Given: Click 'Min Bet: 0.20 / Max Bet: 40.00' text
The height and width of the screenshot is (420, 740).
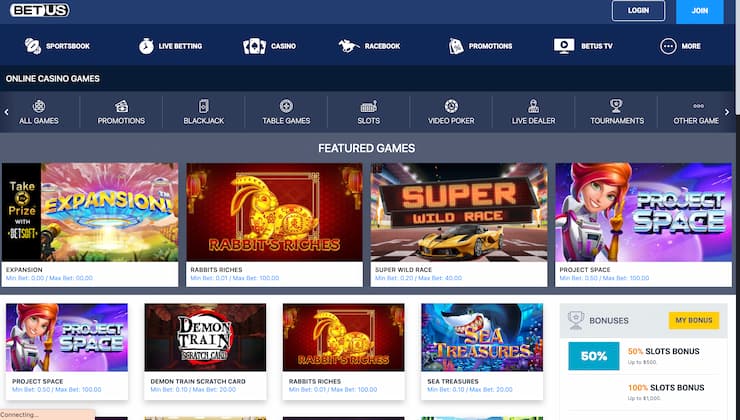Looking at the screenshot, I should (418, 278).
